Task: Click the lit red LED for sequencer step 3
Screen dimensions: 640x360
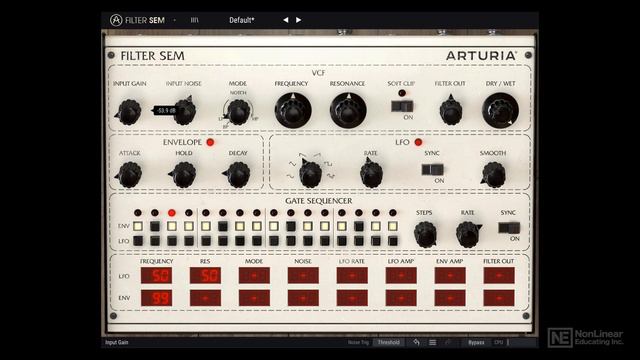Action: (x=172, y=213)
